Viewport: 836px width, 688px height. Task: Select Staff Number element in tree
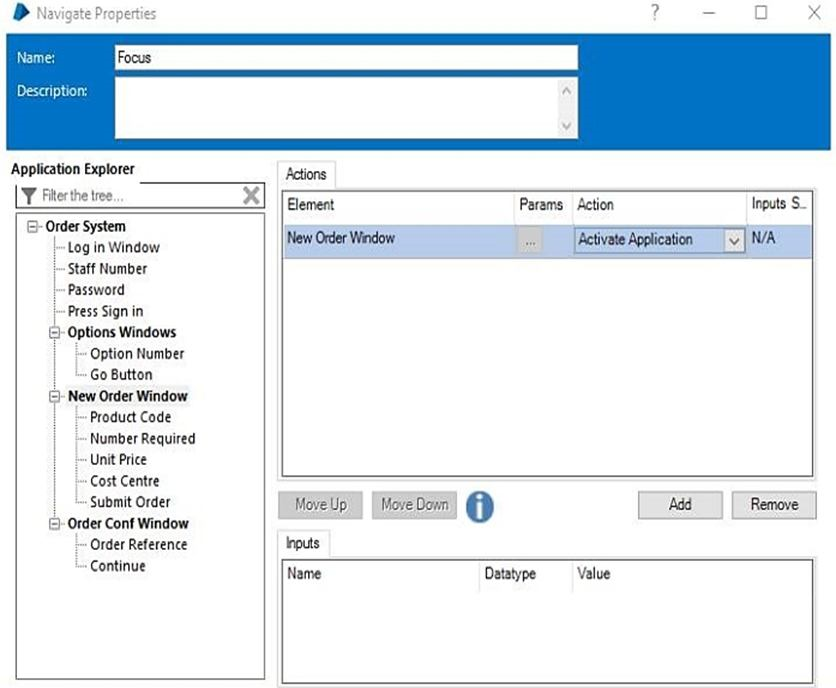107,269
